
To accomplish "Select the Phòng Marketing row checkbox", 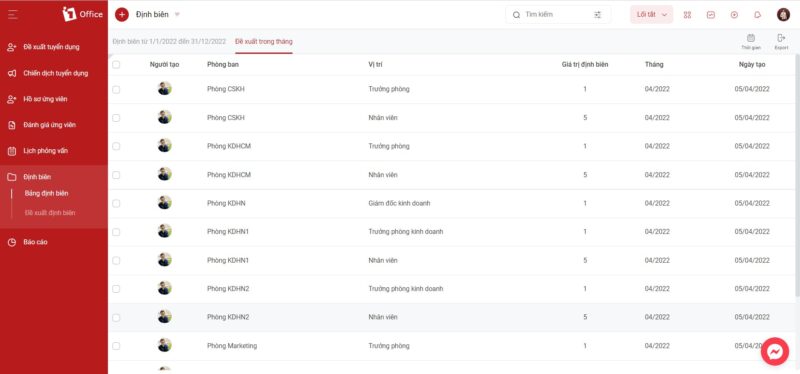I will coord(116,346).
